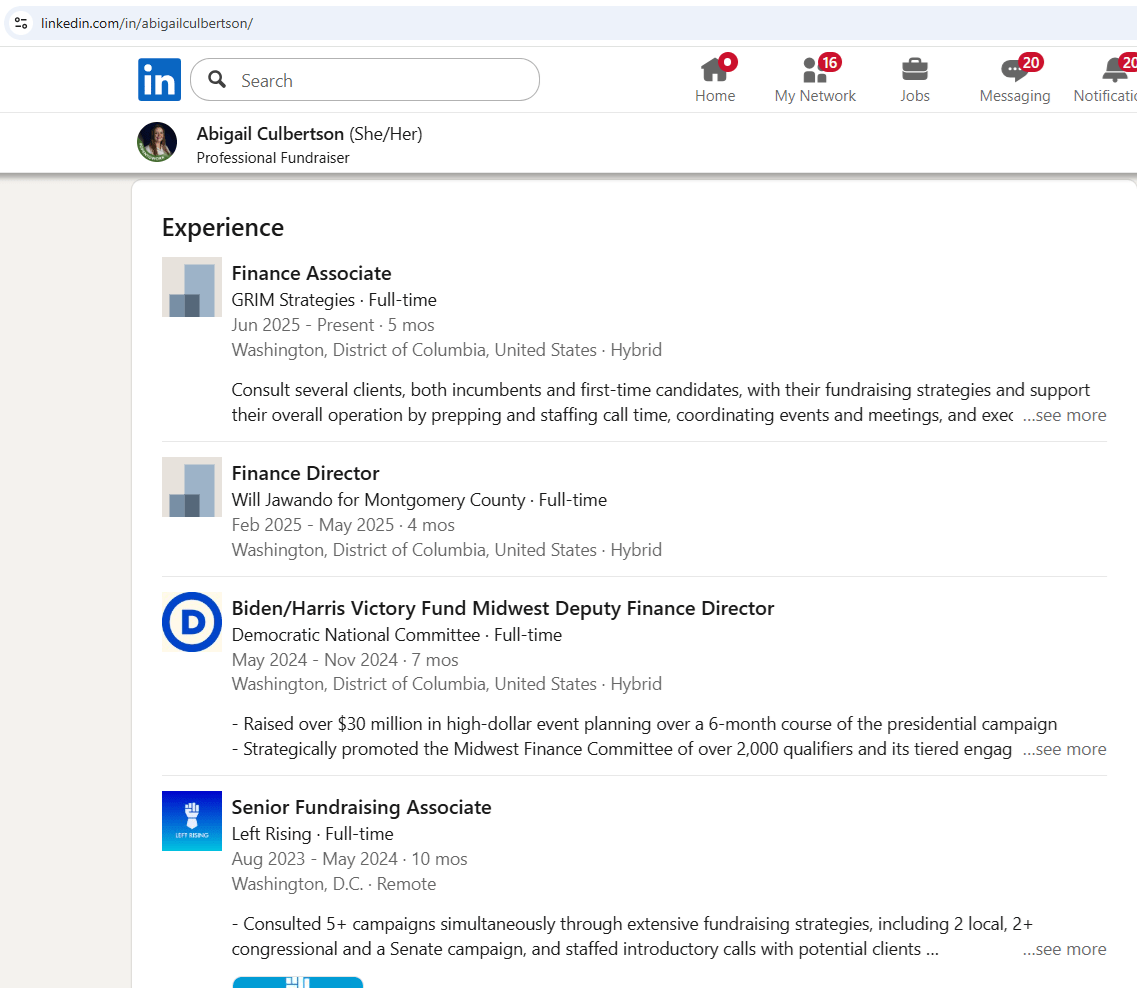The image size is (1137, 988).
Task: Expand Senior Fundraising Associate see more
Action: pos(1064,949)
